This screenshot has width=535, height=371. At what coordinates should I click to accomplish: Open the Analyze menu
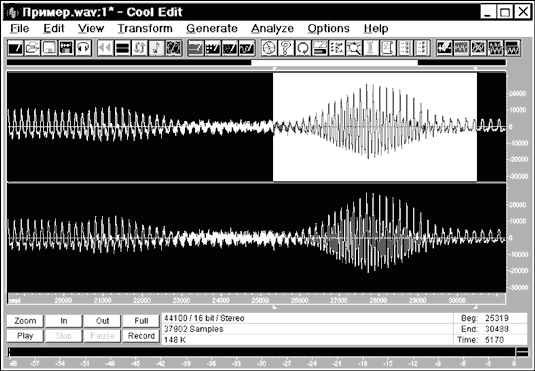coord(272,28)
